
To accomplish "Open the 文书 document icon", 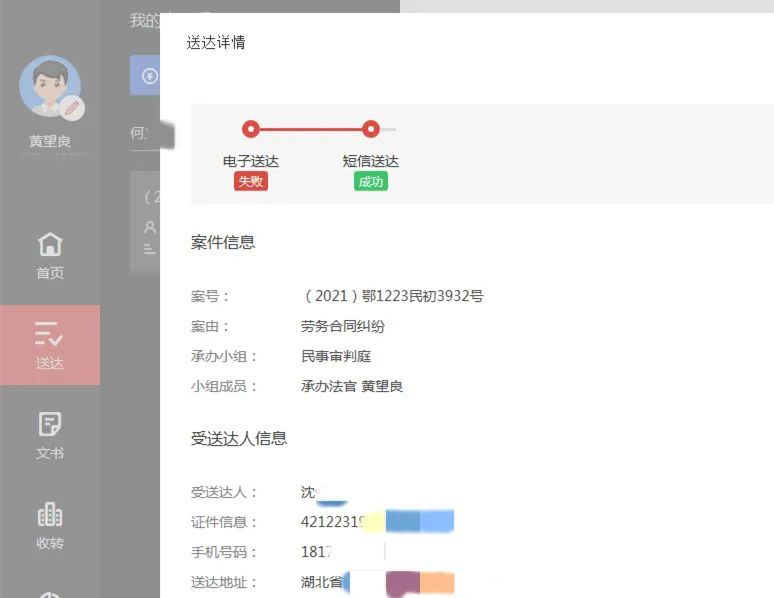I will [x=50, y=424].
